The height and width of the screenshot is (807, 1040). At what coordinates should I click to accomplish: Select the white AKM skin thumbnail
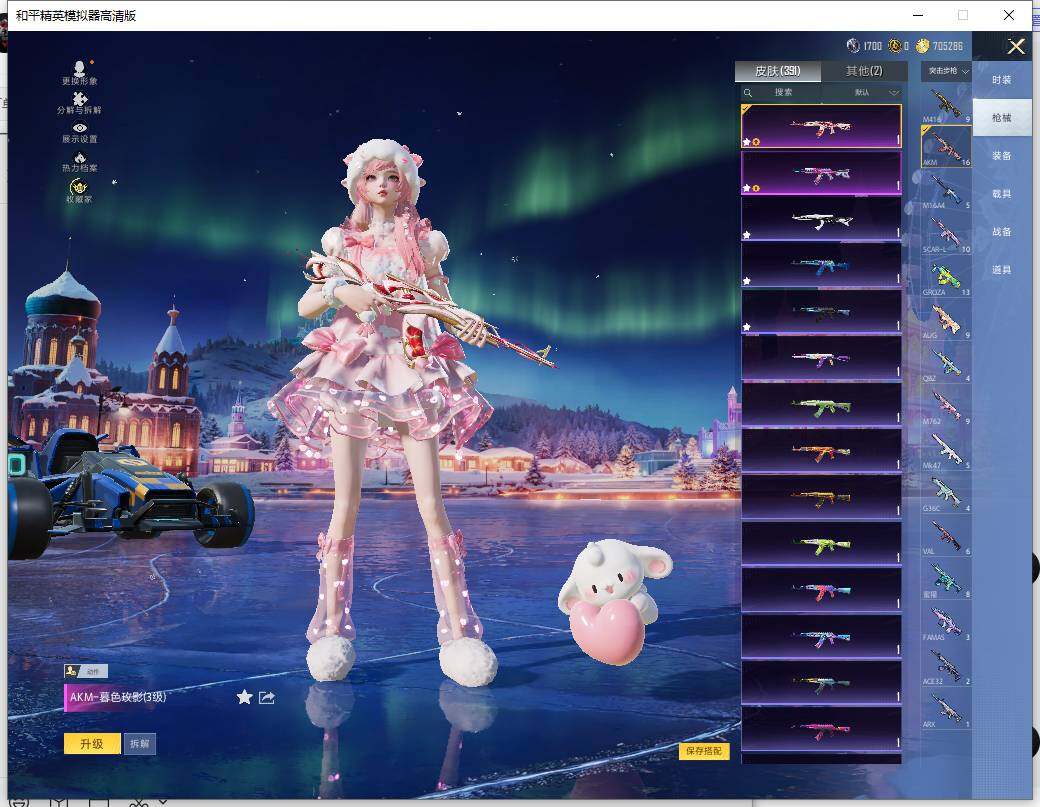pos(821,219)
